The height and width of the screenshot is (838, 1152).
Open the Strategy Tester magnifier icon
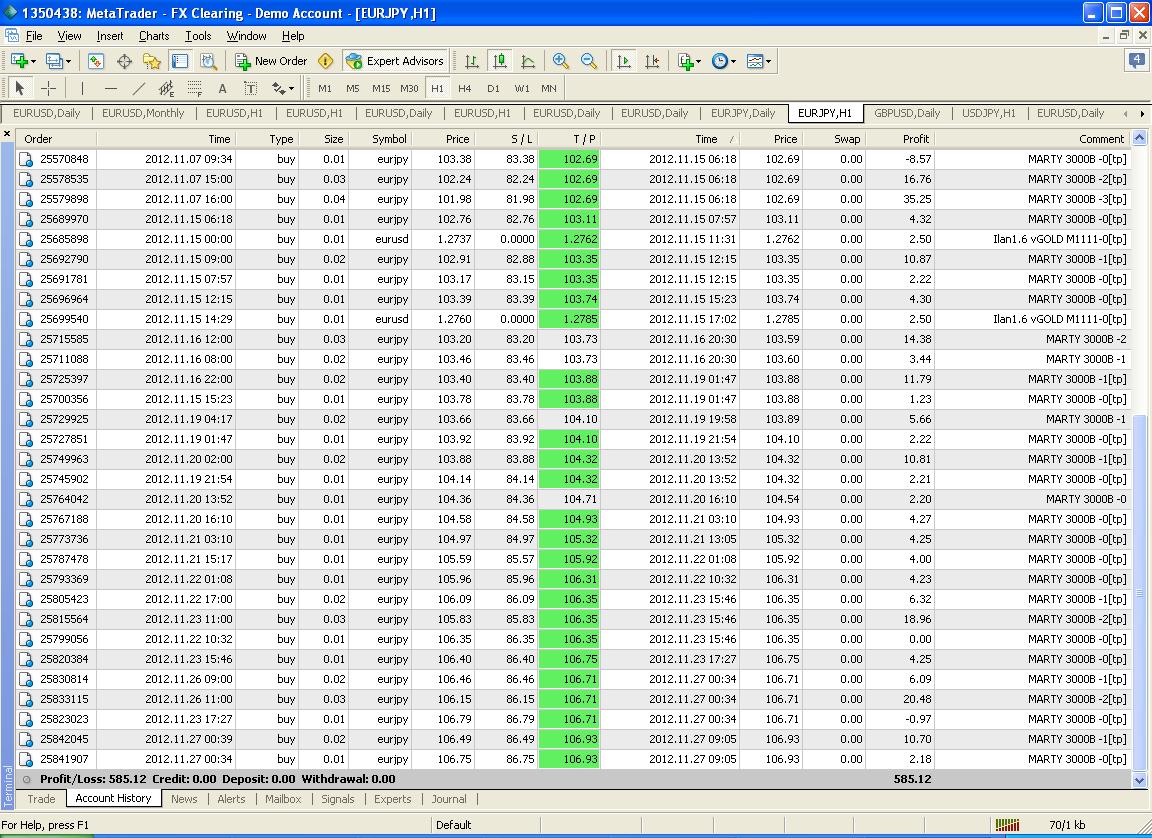pos(209,62)
